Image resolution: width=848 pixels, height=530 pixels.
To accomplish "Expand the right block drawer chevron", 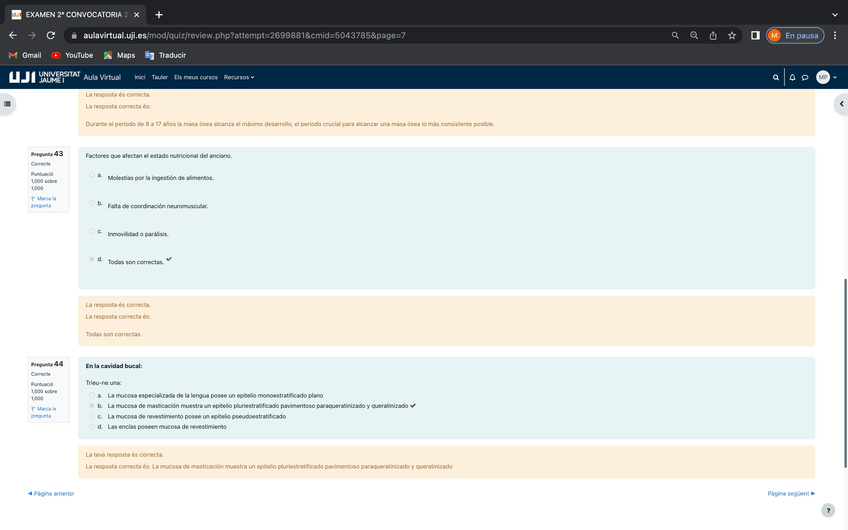I will point(841,103).
